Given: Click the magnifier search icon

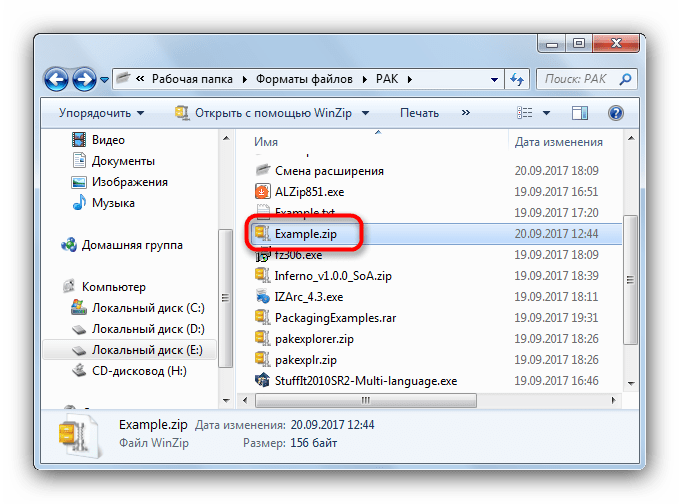Looking at the screenshot, I should (x=625, y=79).
